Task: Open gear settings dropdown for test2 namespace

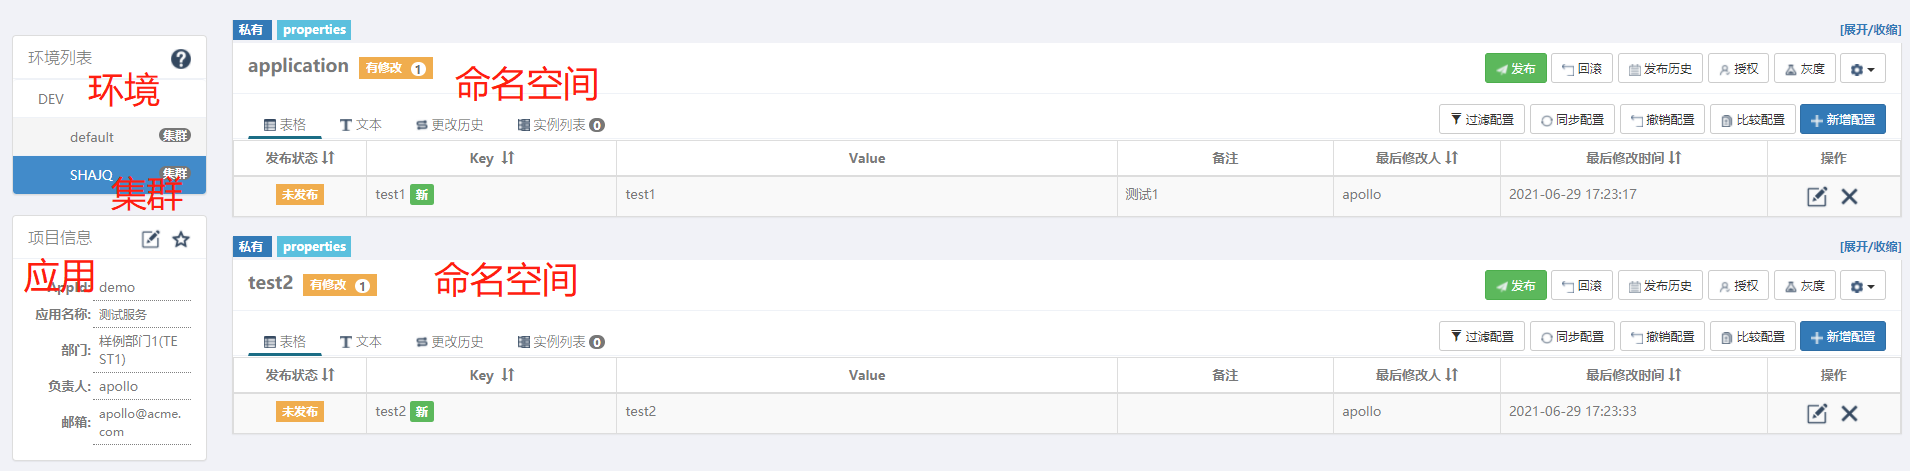Action: 1862,286
